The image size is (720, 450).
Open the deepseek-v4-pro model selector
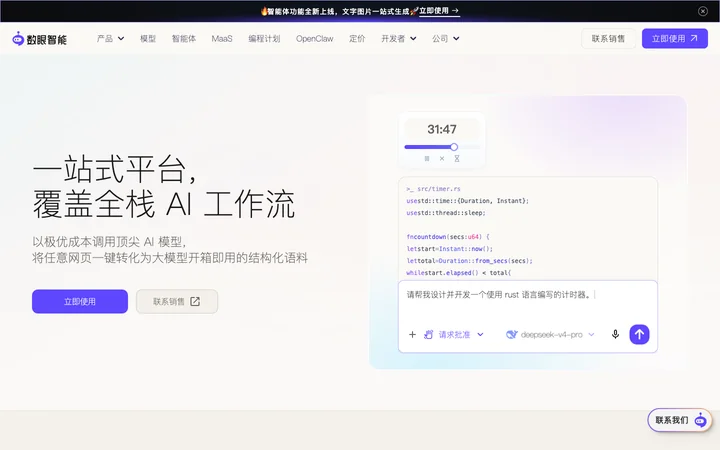pyautogui.click(x=550, y=334)
